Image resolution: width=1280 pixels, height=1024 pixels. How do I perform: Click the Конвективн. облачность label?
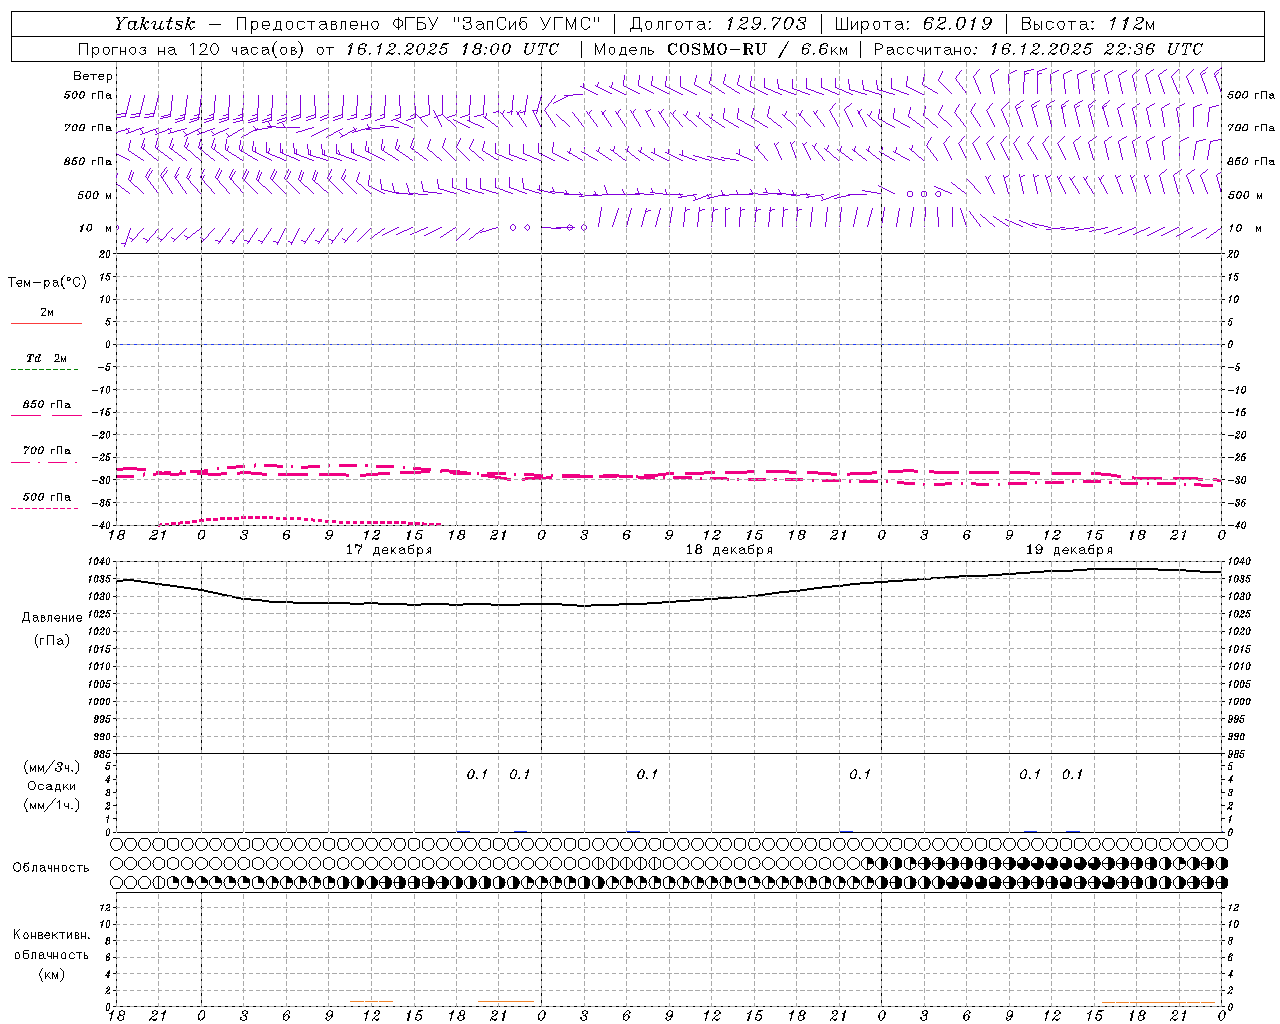point(51,945)
